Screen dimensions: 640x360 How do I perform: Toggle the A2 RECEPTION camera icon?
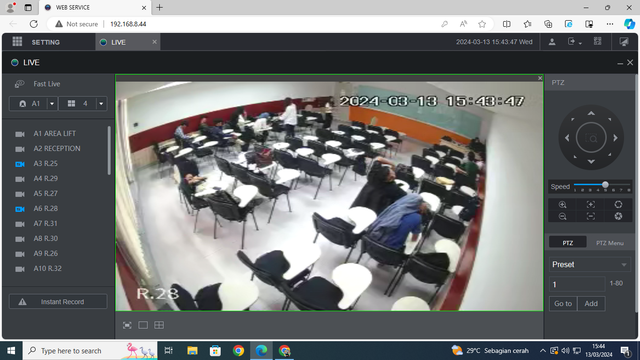(x=20, y=149)
